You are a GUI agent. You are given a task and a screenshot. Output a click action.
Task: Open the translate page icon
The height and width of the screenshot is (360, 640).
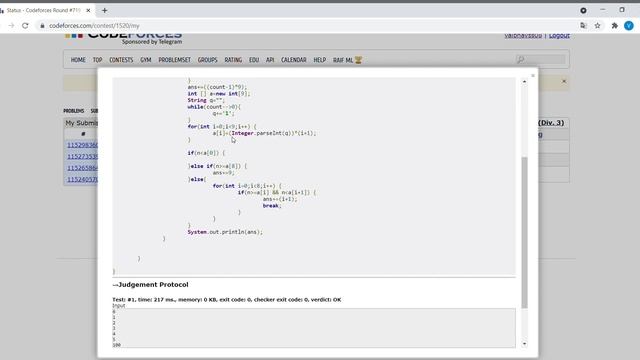pyautogui.click(x=583, y=26)
